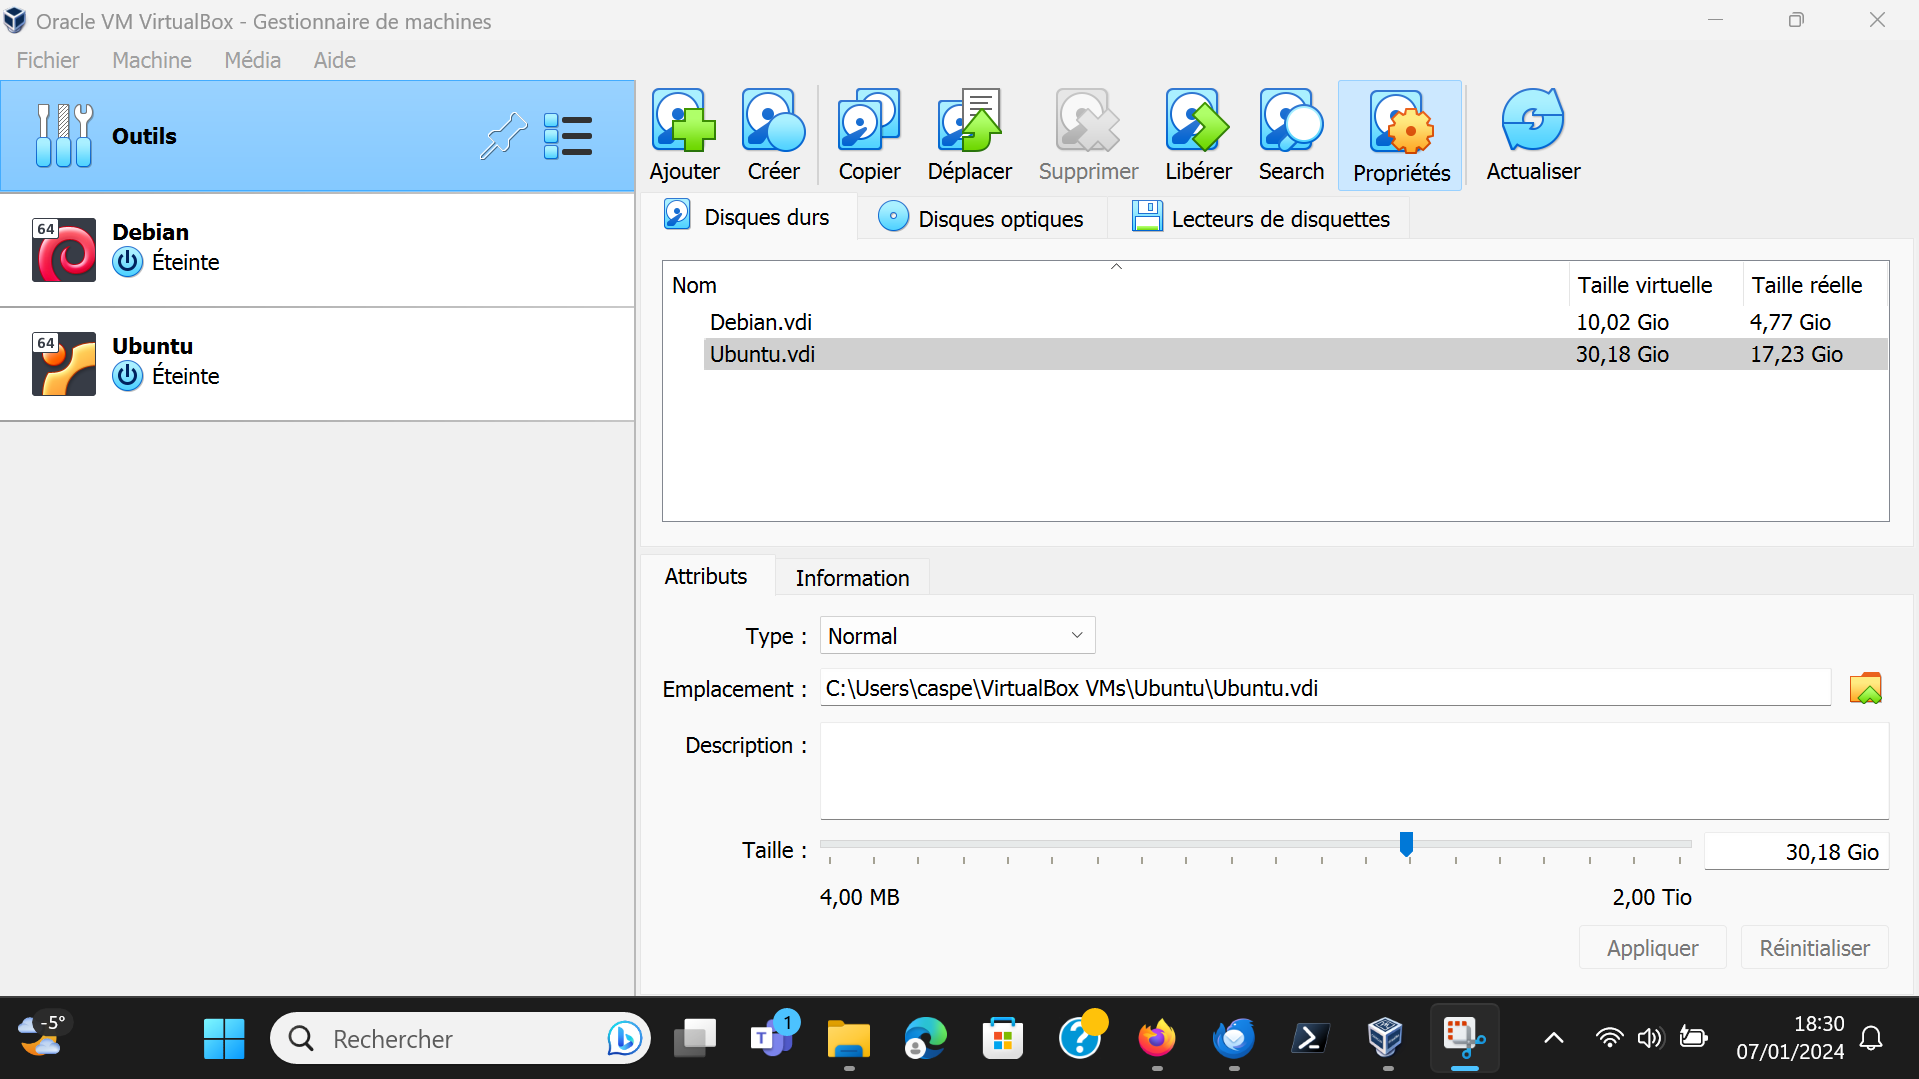Click the Taille slider handle
This screenshot has height=1079, width=1919.
point(1406,844)
